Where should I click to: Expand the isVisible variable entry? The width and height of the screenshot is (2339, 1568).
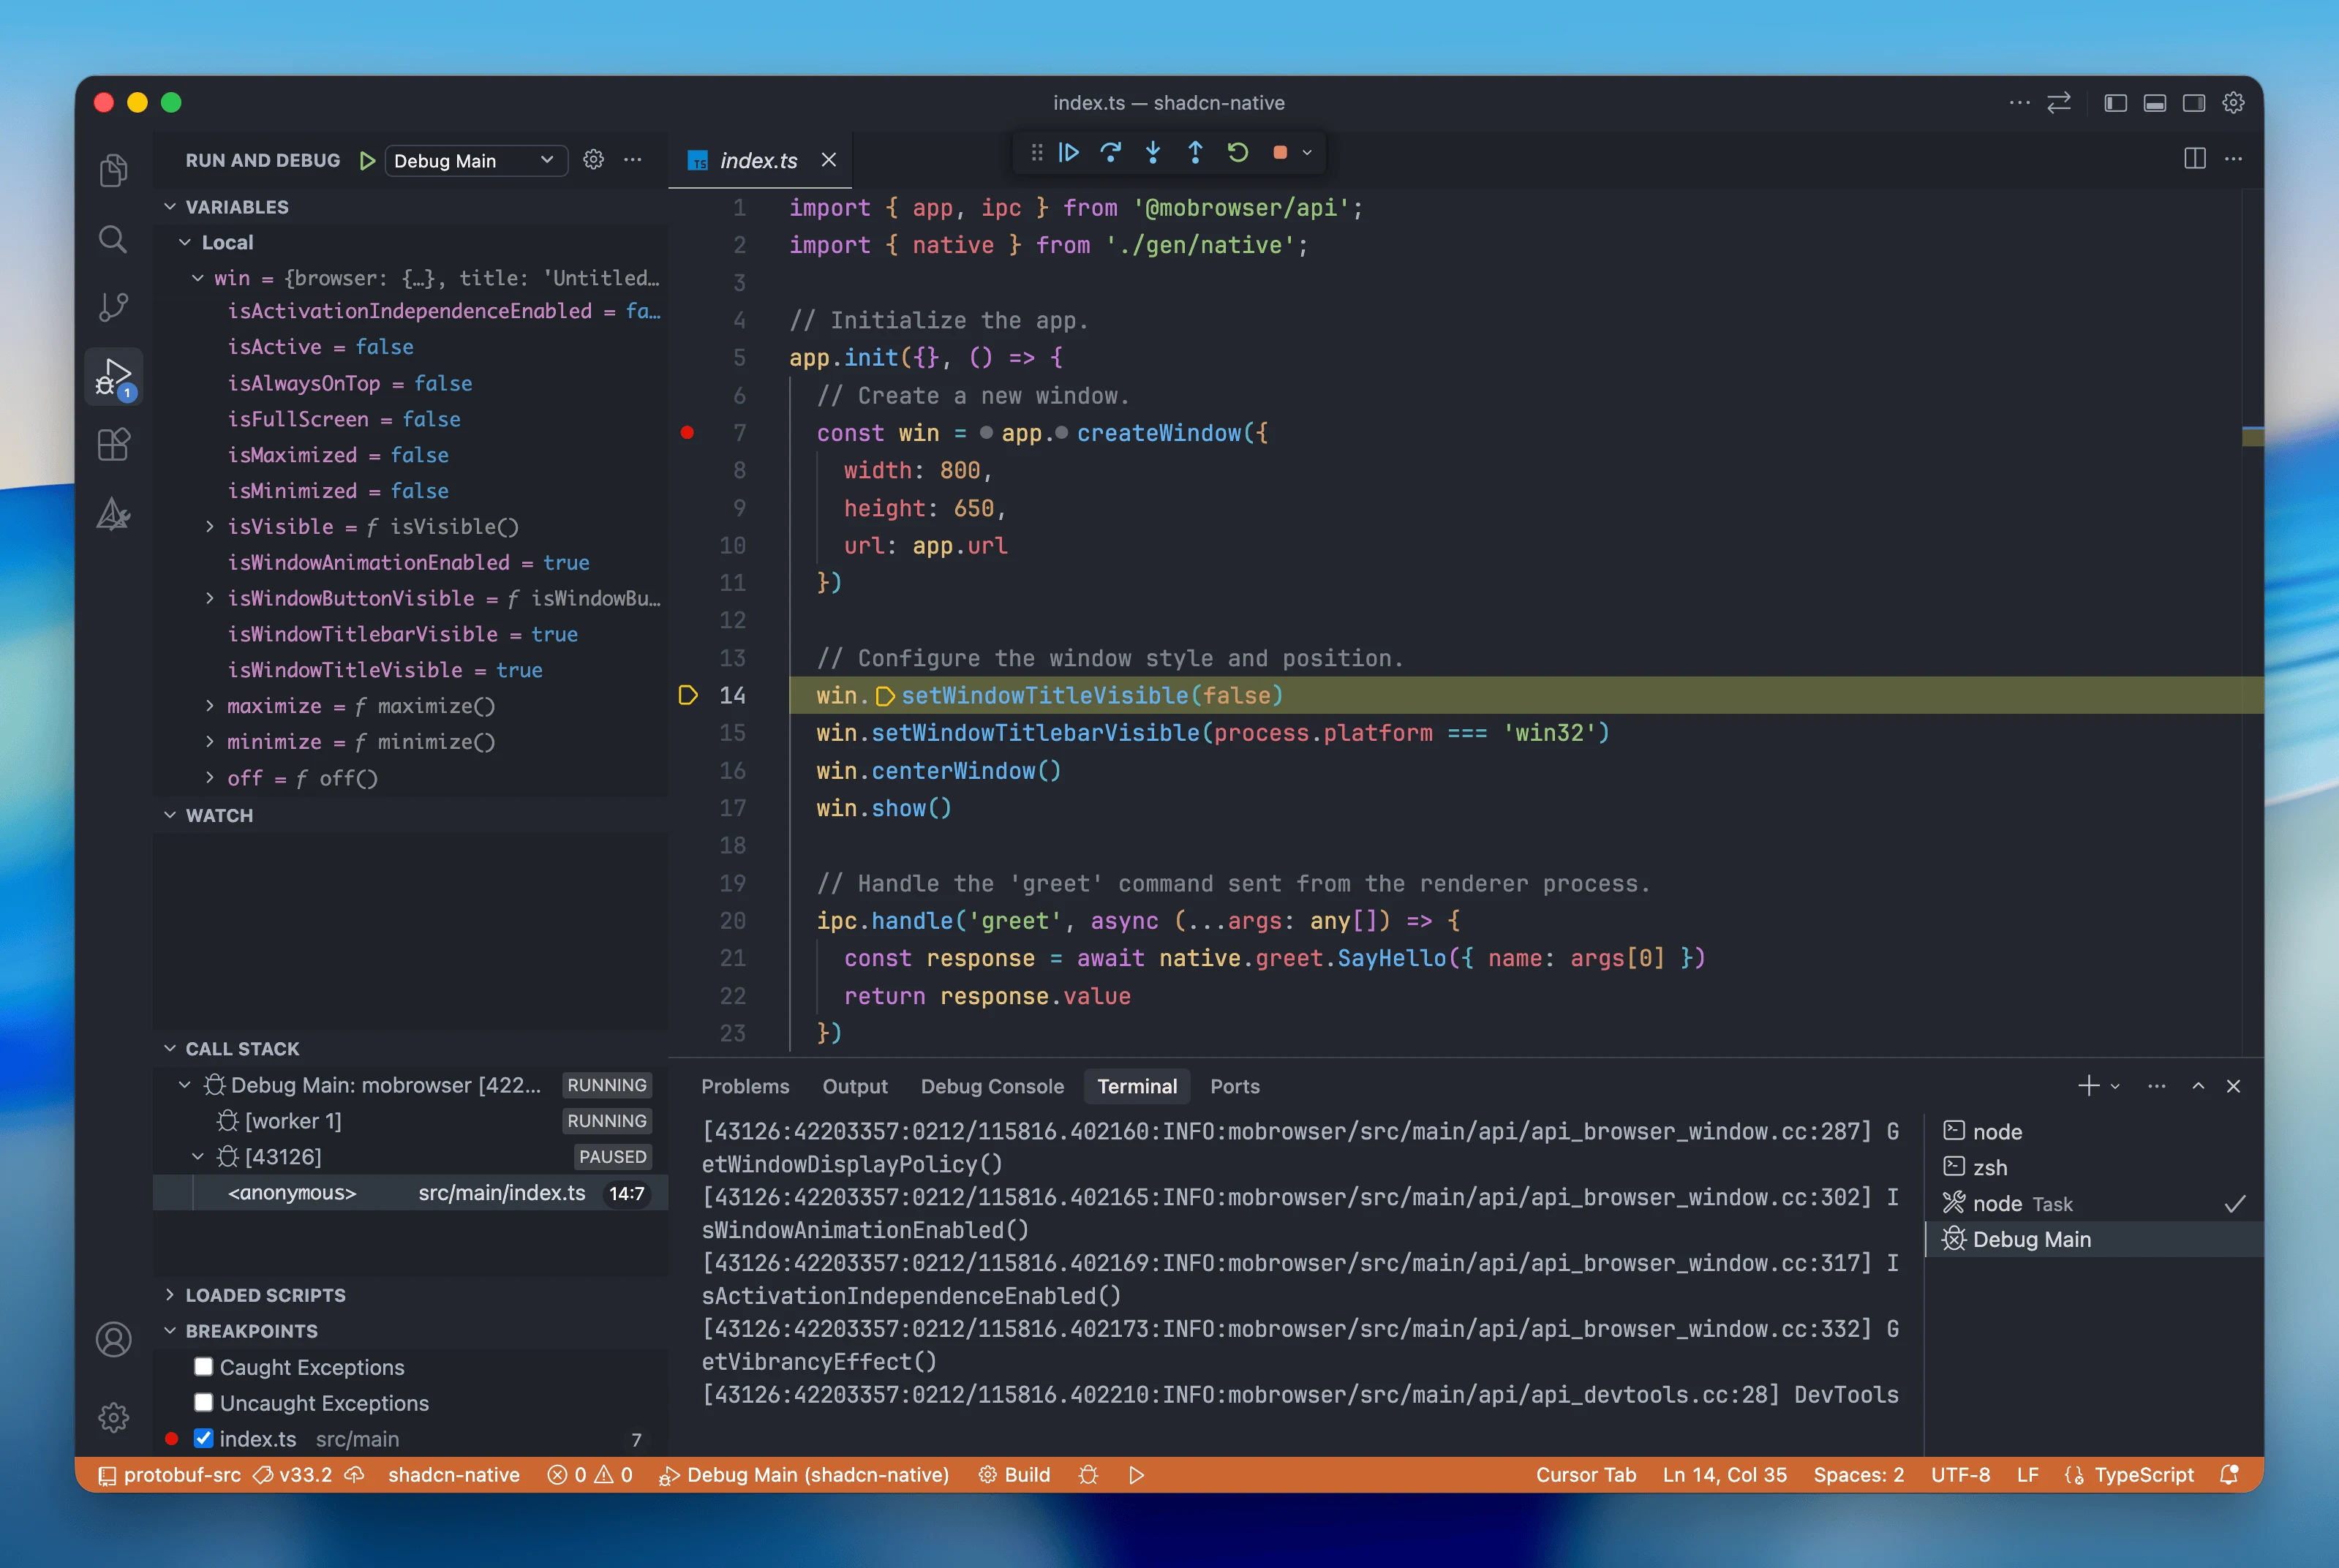tap(209, 526)
